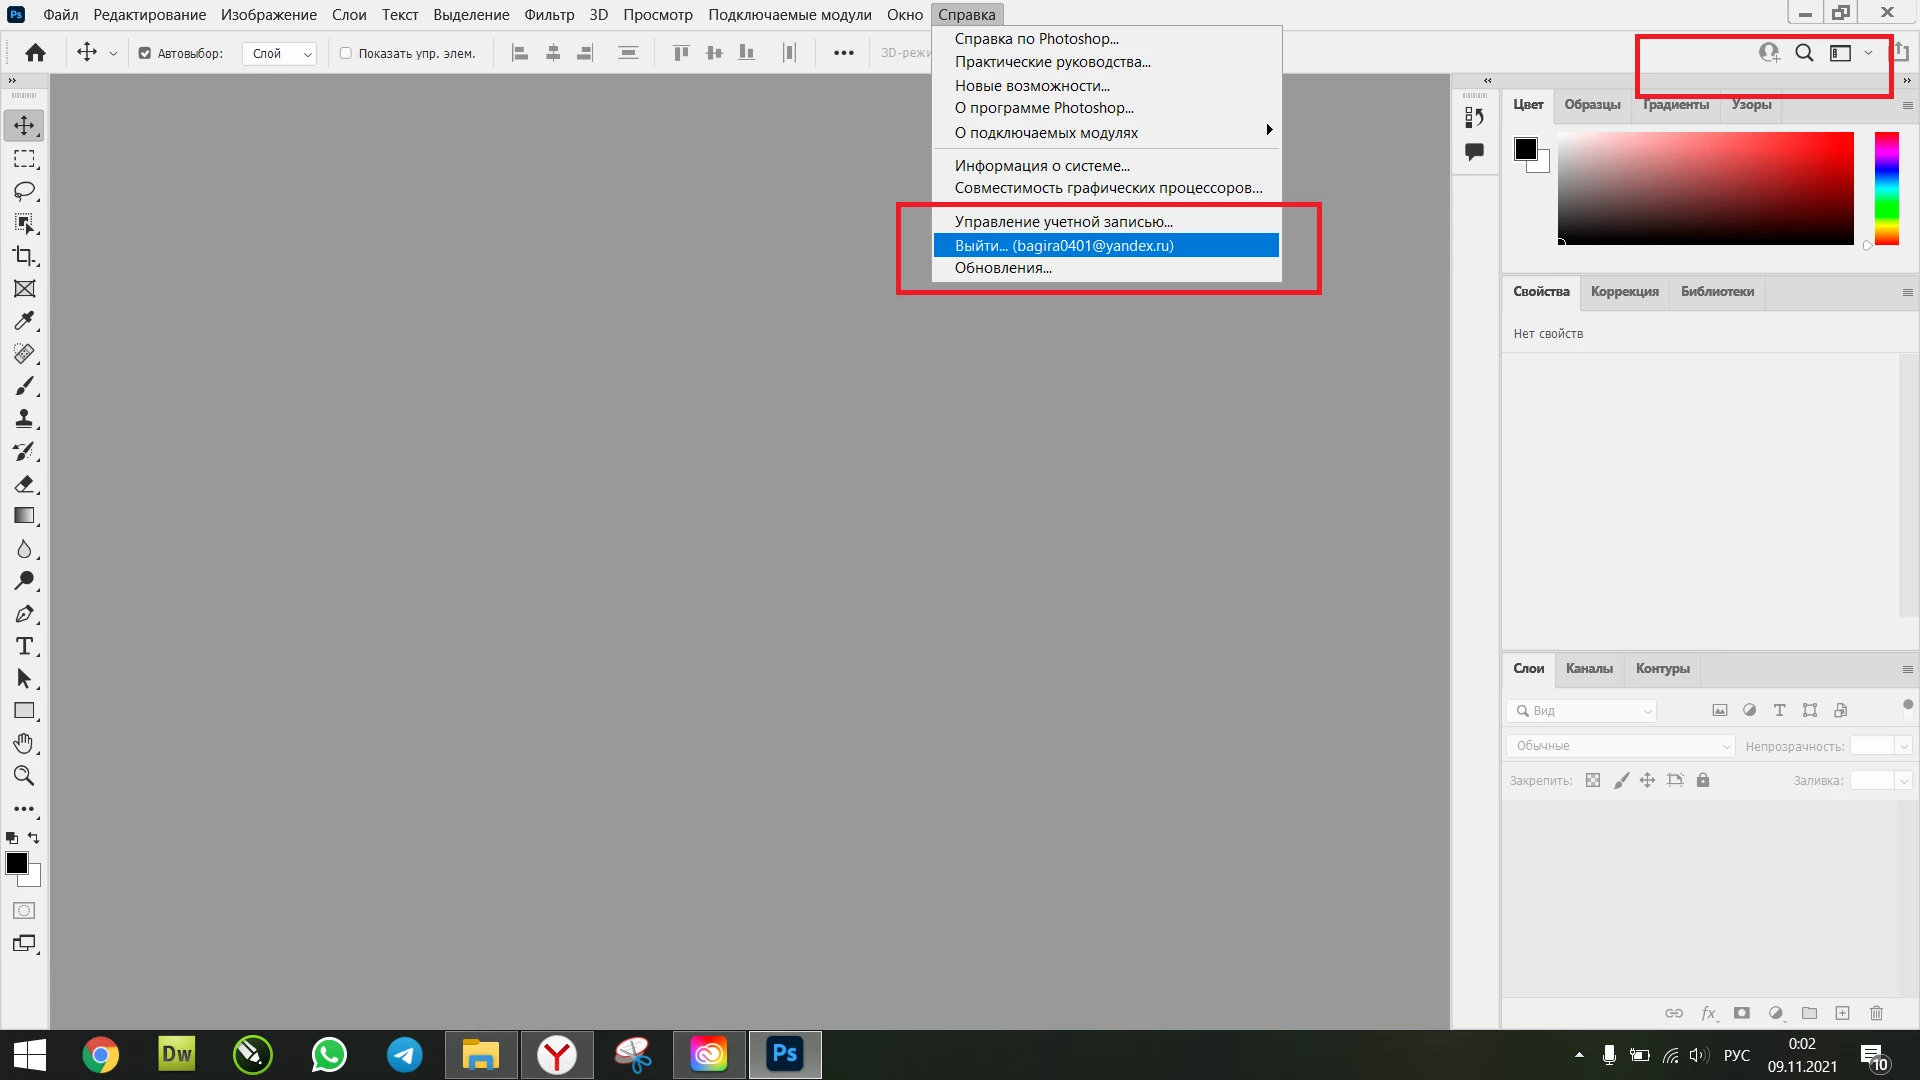Enable Показать упр. элем. checkbox
The width and height of the screenshot is (1920, 1080).
pyautogui.click(x=346, y=54)
